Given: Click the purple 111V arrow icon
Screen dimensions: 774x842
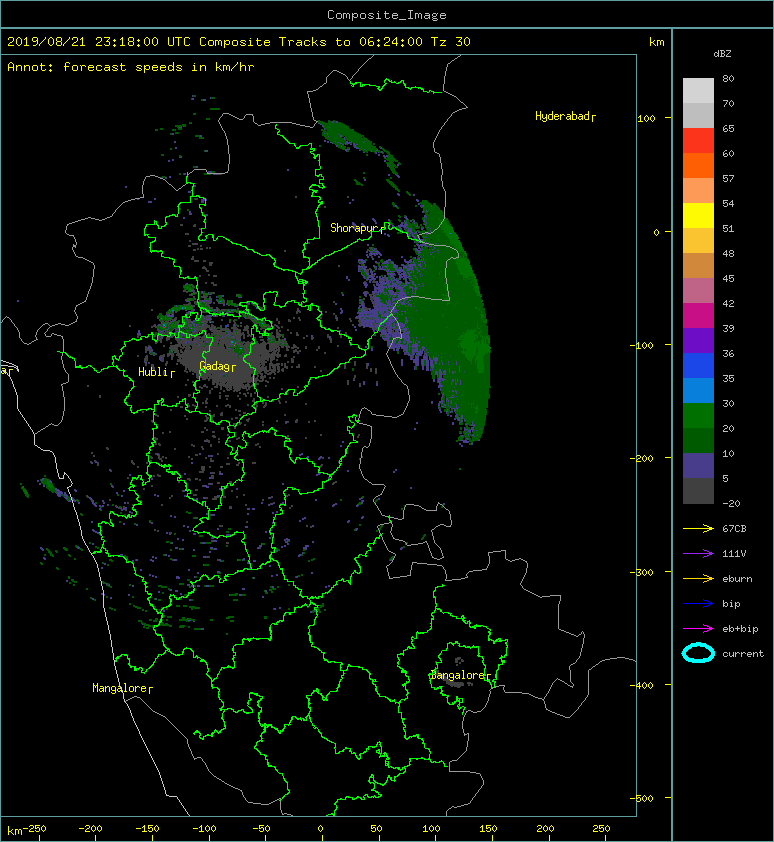Looking at the screenshot, I should coord(698,554).
